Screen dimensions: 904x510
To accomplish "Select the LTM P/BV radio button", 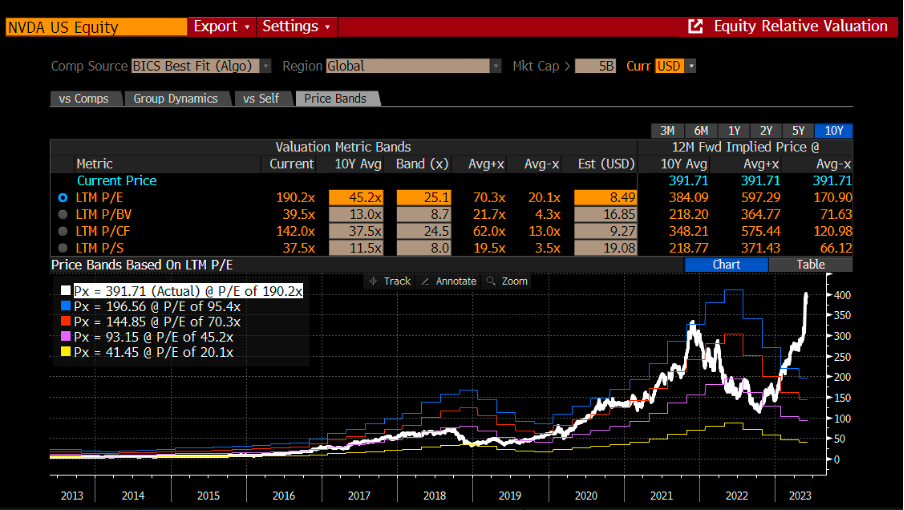I will (63, 214).
